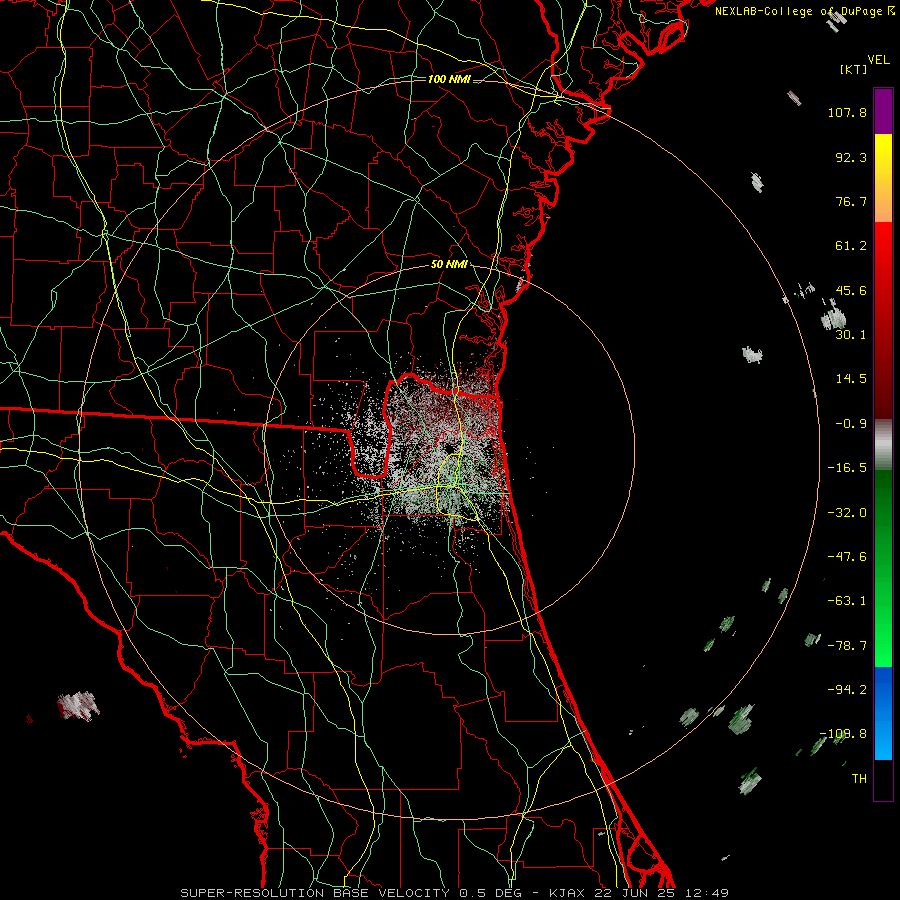Click the 76.7 velocity scale value
900x900 pixels.
point(851,201)
